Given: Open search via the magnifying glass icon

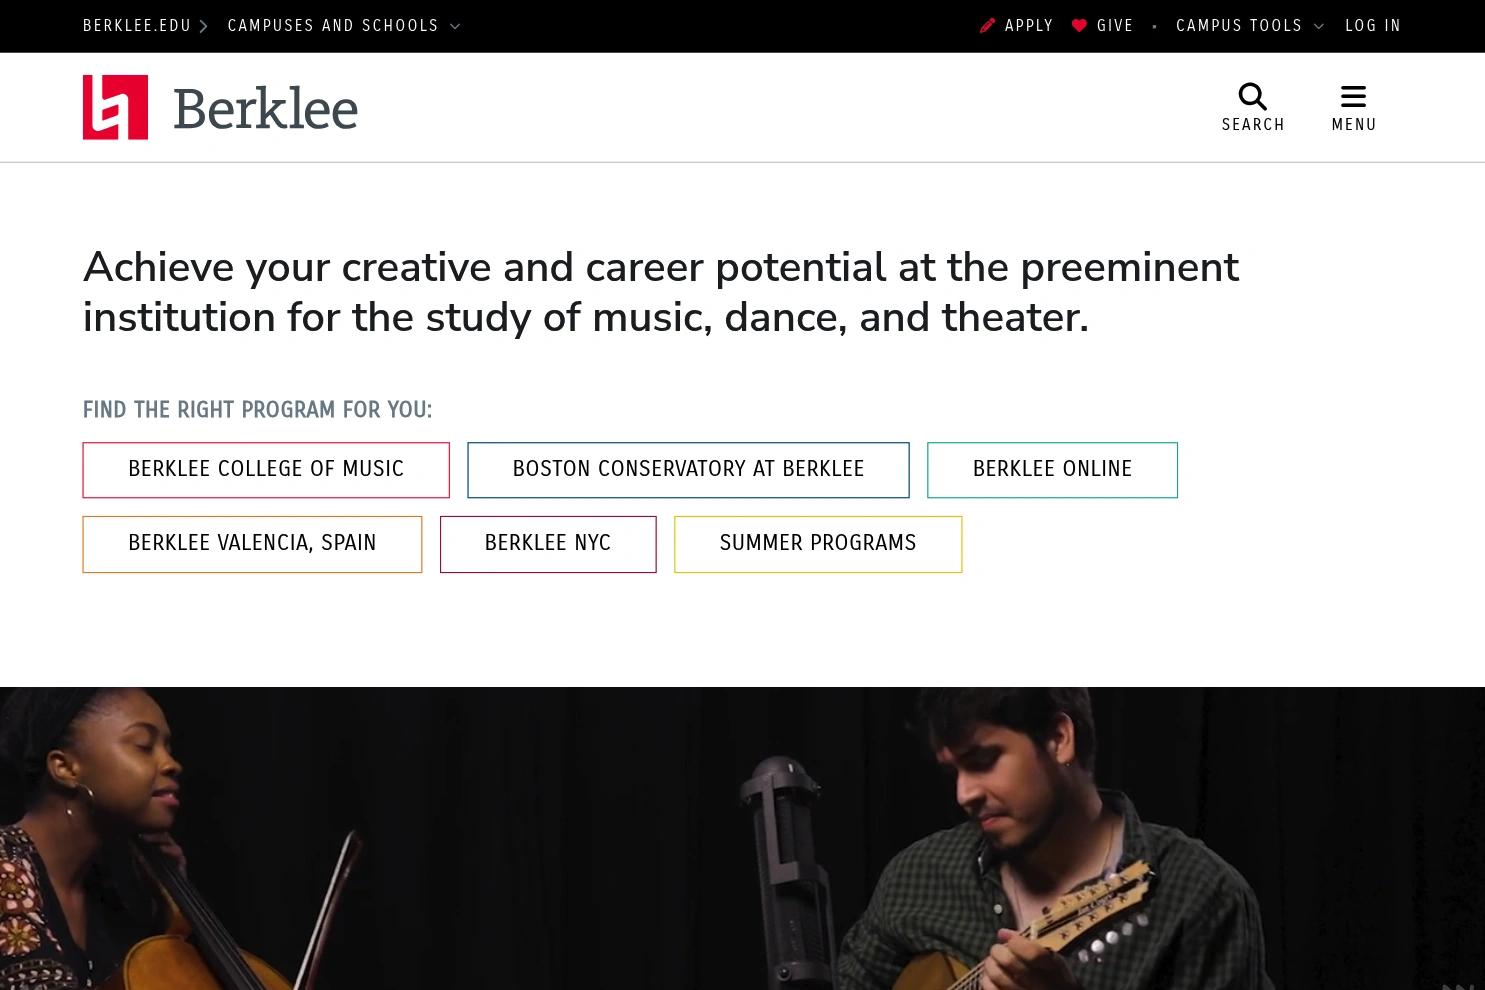Looking at the screenshot, I should pos(1252,97).
